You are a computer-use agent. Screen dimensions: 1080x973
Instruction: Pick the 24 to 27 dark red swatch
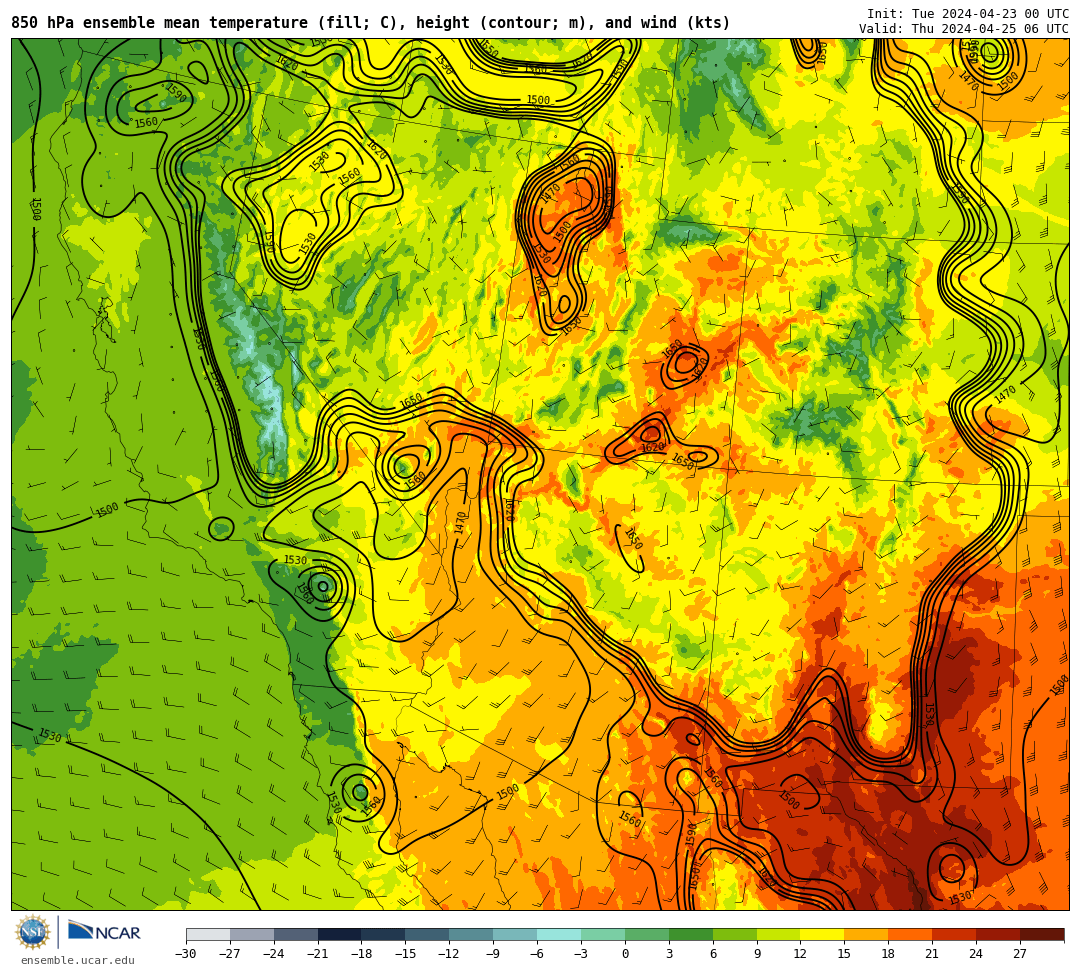click(x=999, y=934)
